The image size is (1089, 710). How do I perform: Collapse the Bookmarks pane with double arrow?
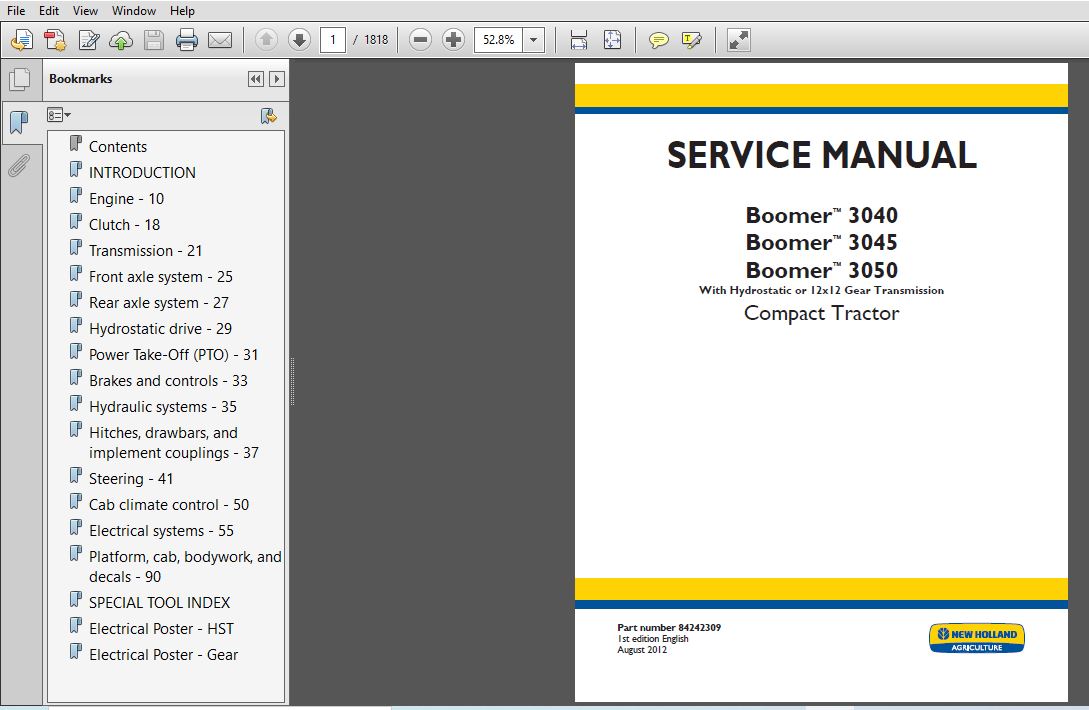(256, 79)
